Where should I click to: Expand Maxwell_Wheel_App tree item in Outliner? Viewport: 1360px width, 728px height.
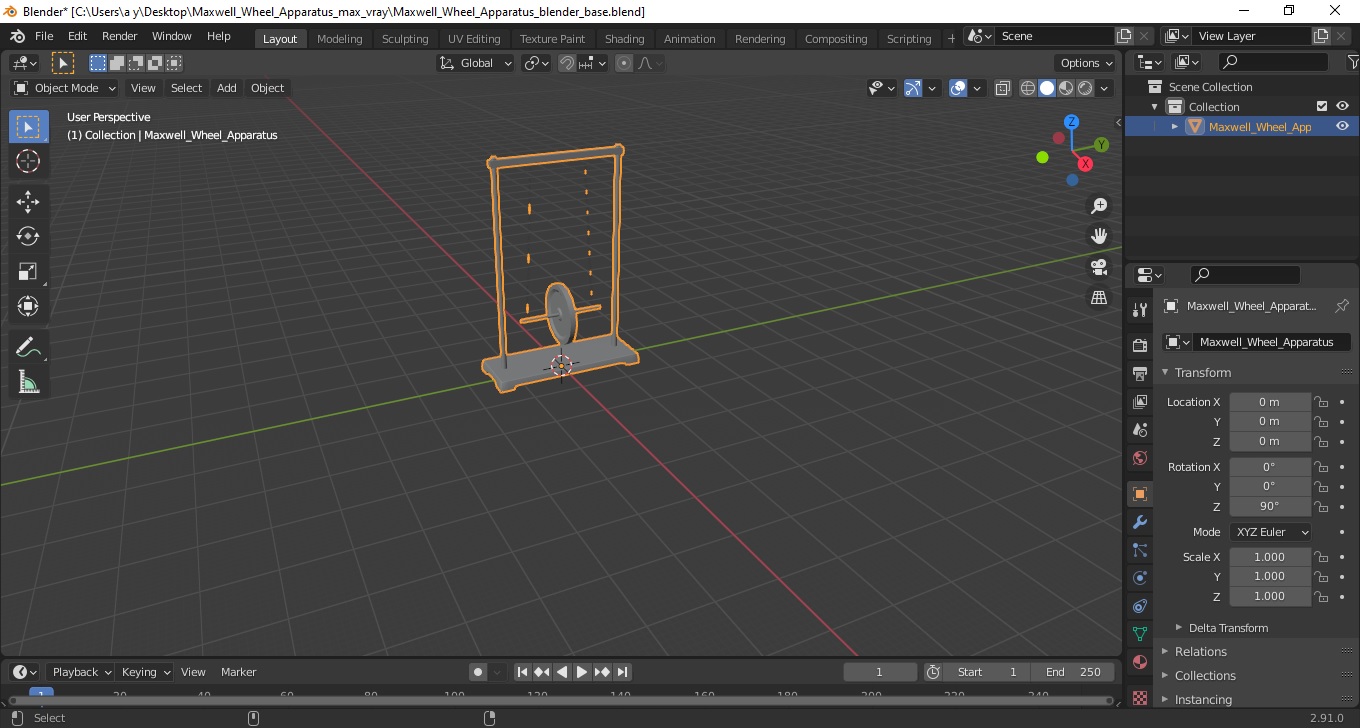[x=1175, y=127]
